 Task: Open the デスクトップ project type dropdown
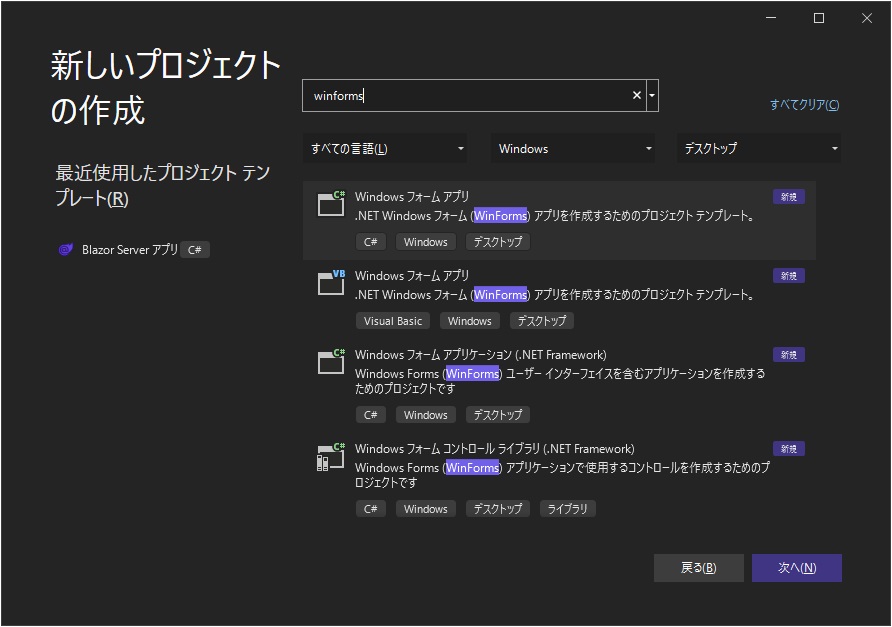pos(759,148)
